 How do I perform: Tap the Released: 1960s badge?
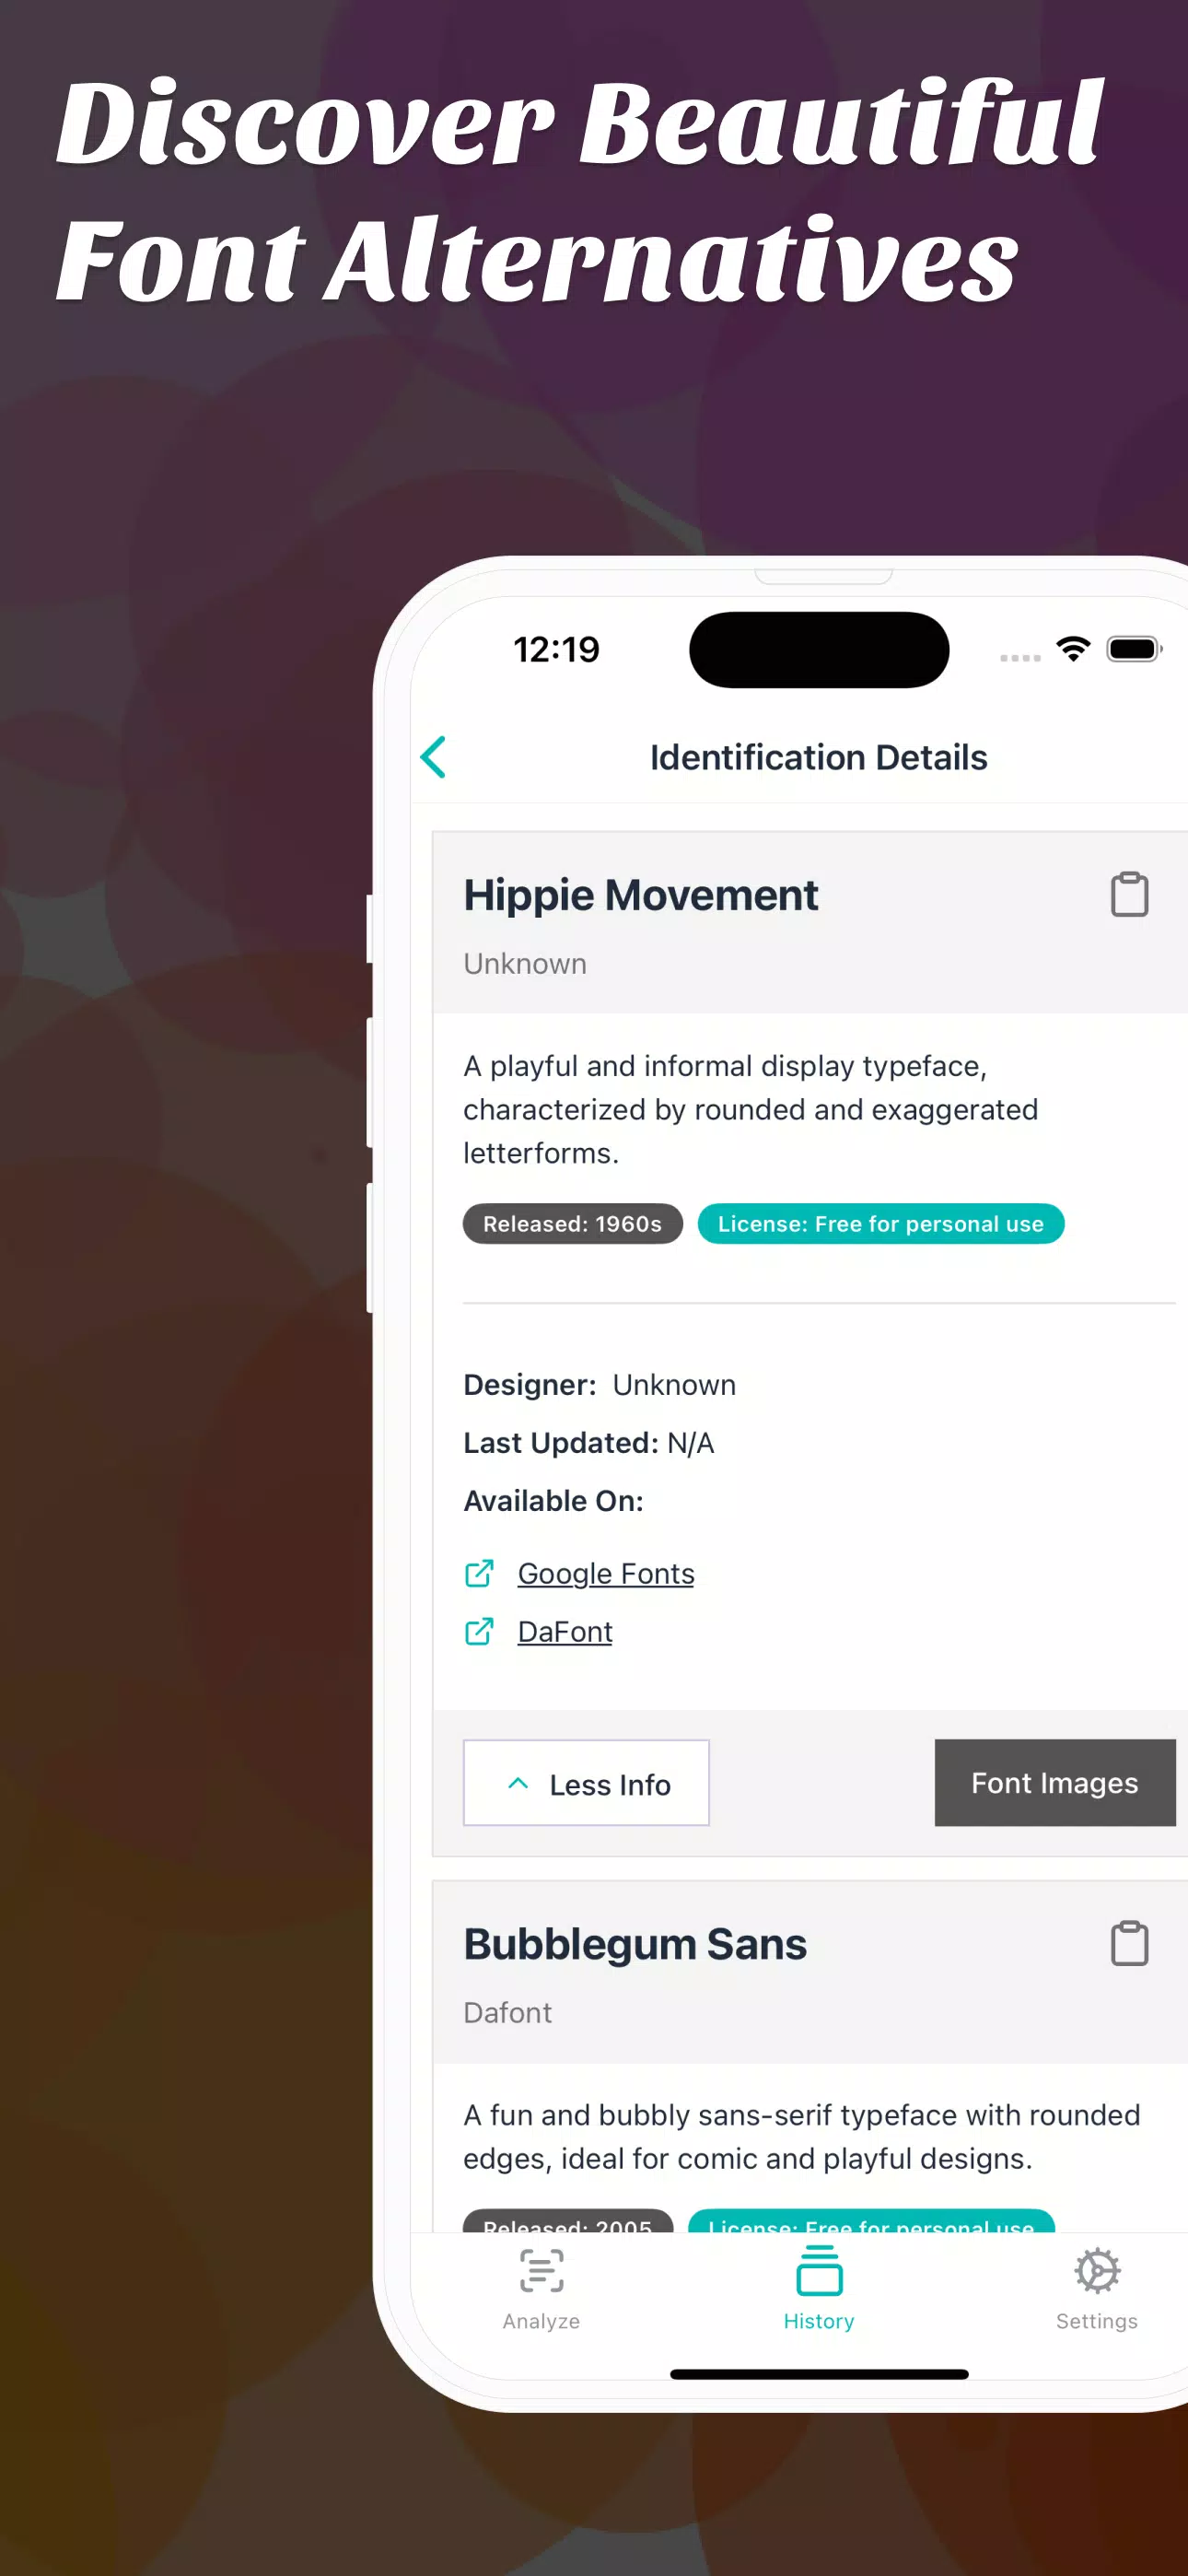tap(572, 1224)
